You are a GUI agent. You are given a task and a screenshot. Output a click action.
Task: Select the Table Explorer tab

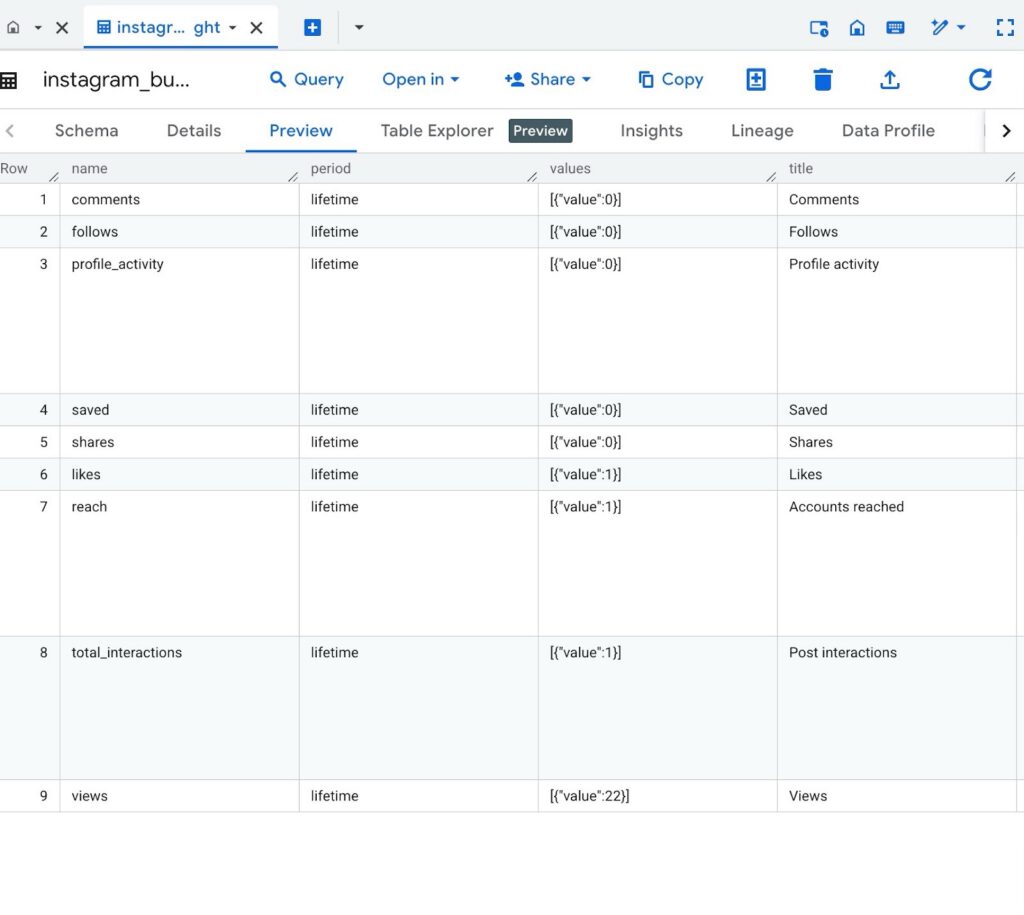point(437,131)
